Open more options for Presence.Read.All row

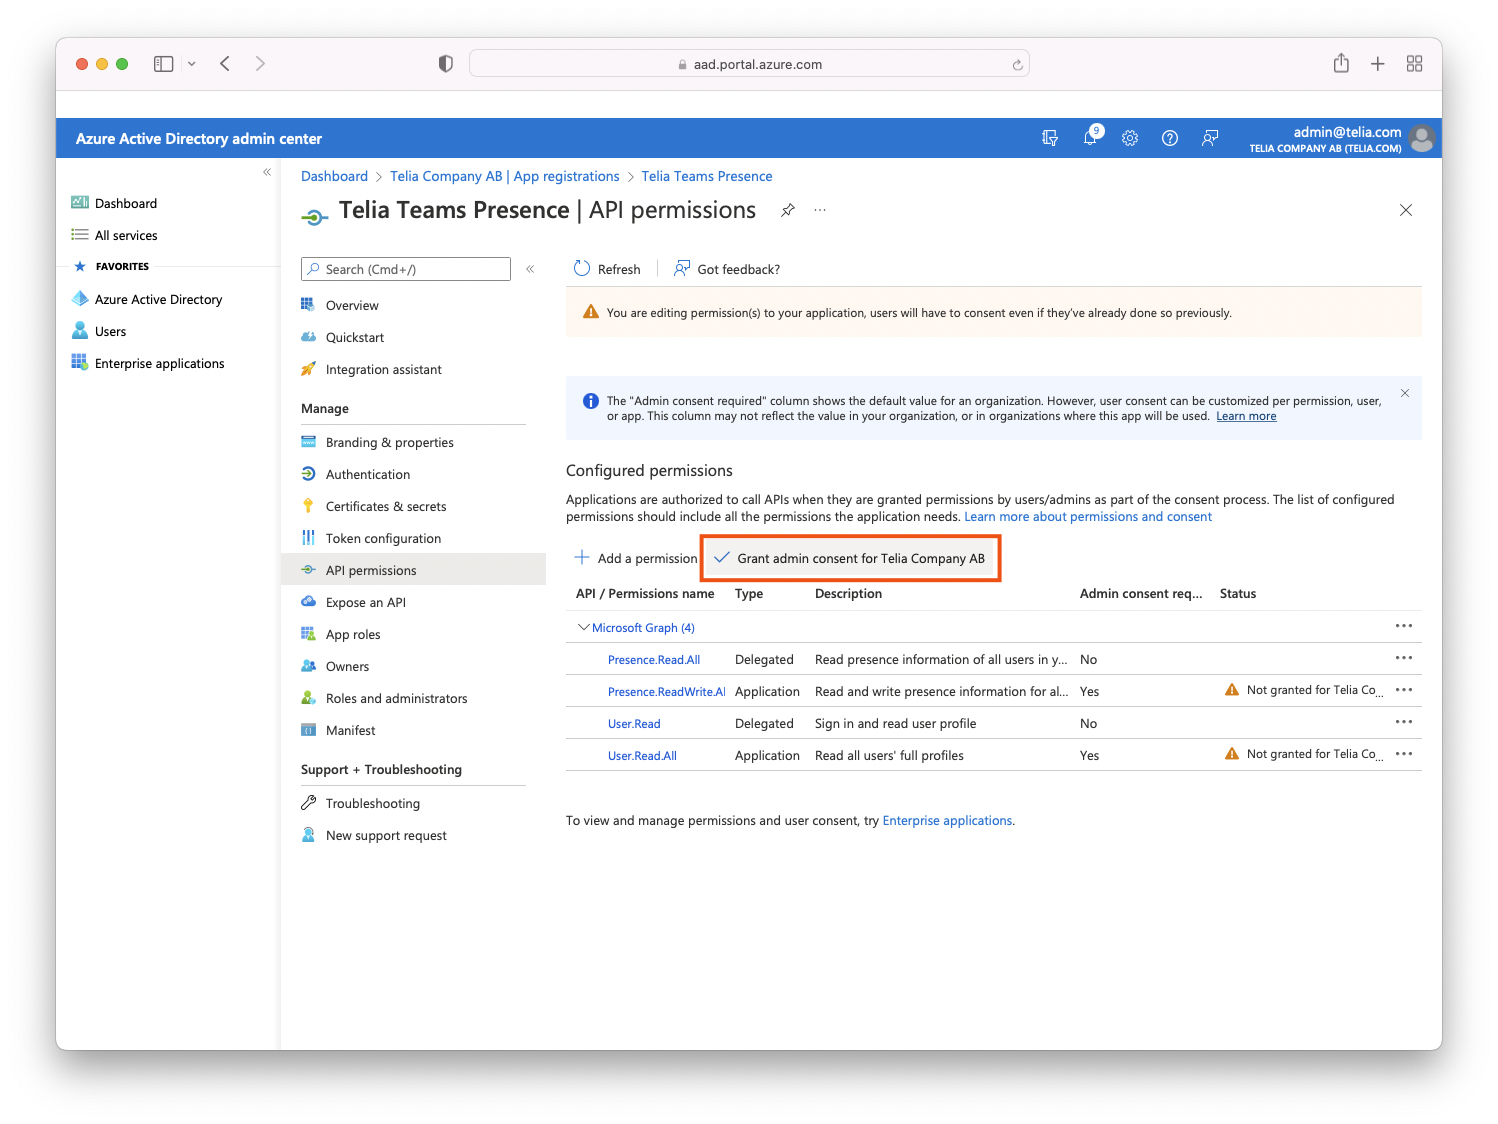click(1404, 658)
